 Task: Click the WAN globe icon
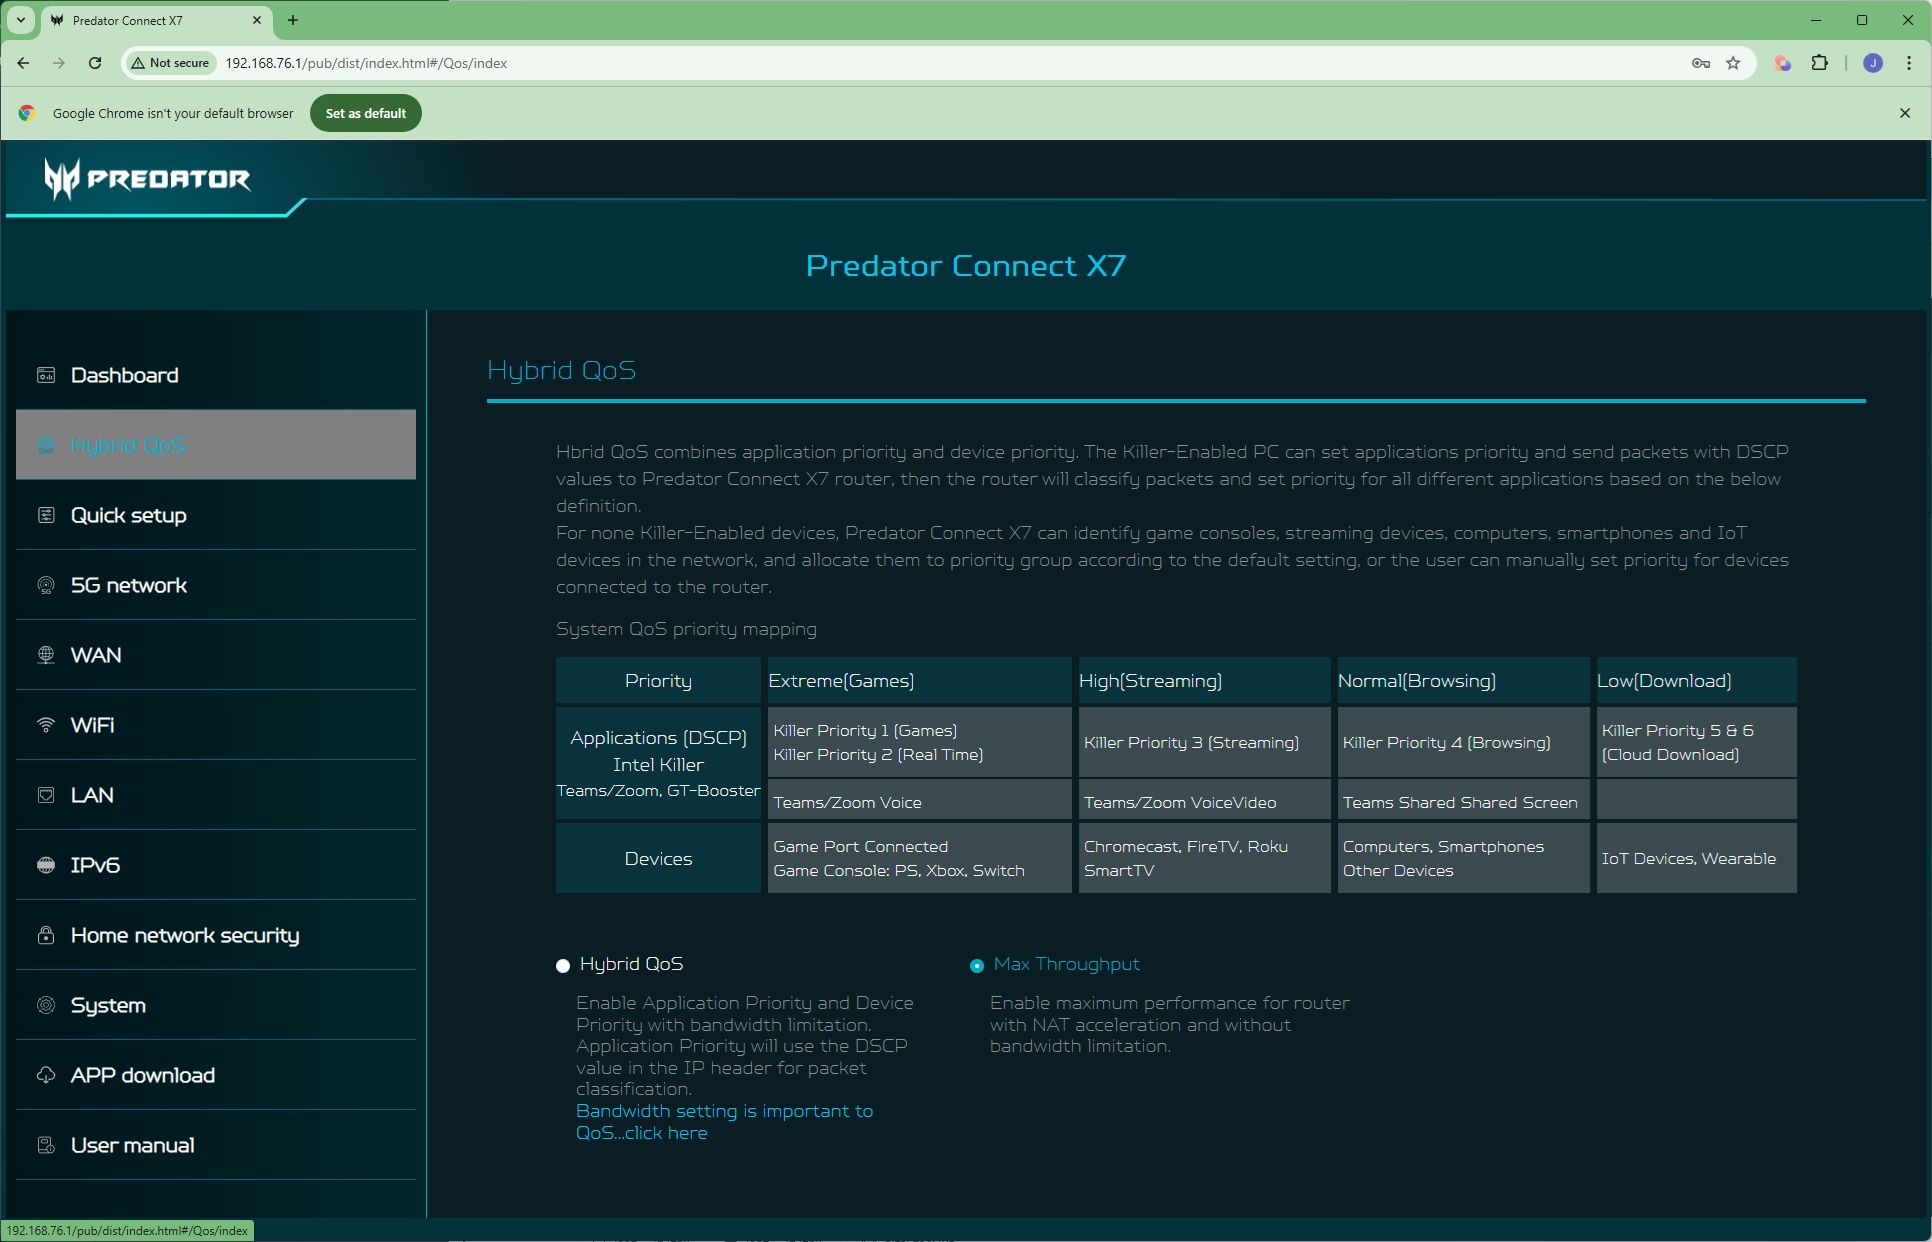click(x=46, y=655)
